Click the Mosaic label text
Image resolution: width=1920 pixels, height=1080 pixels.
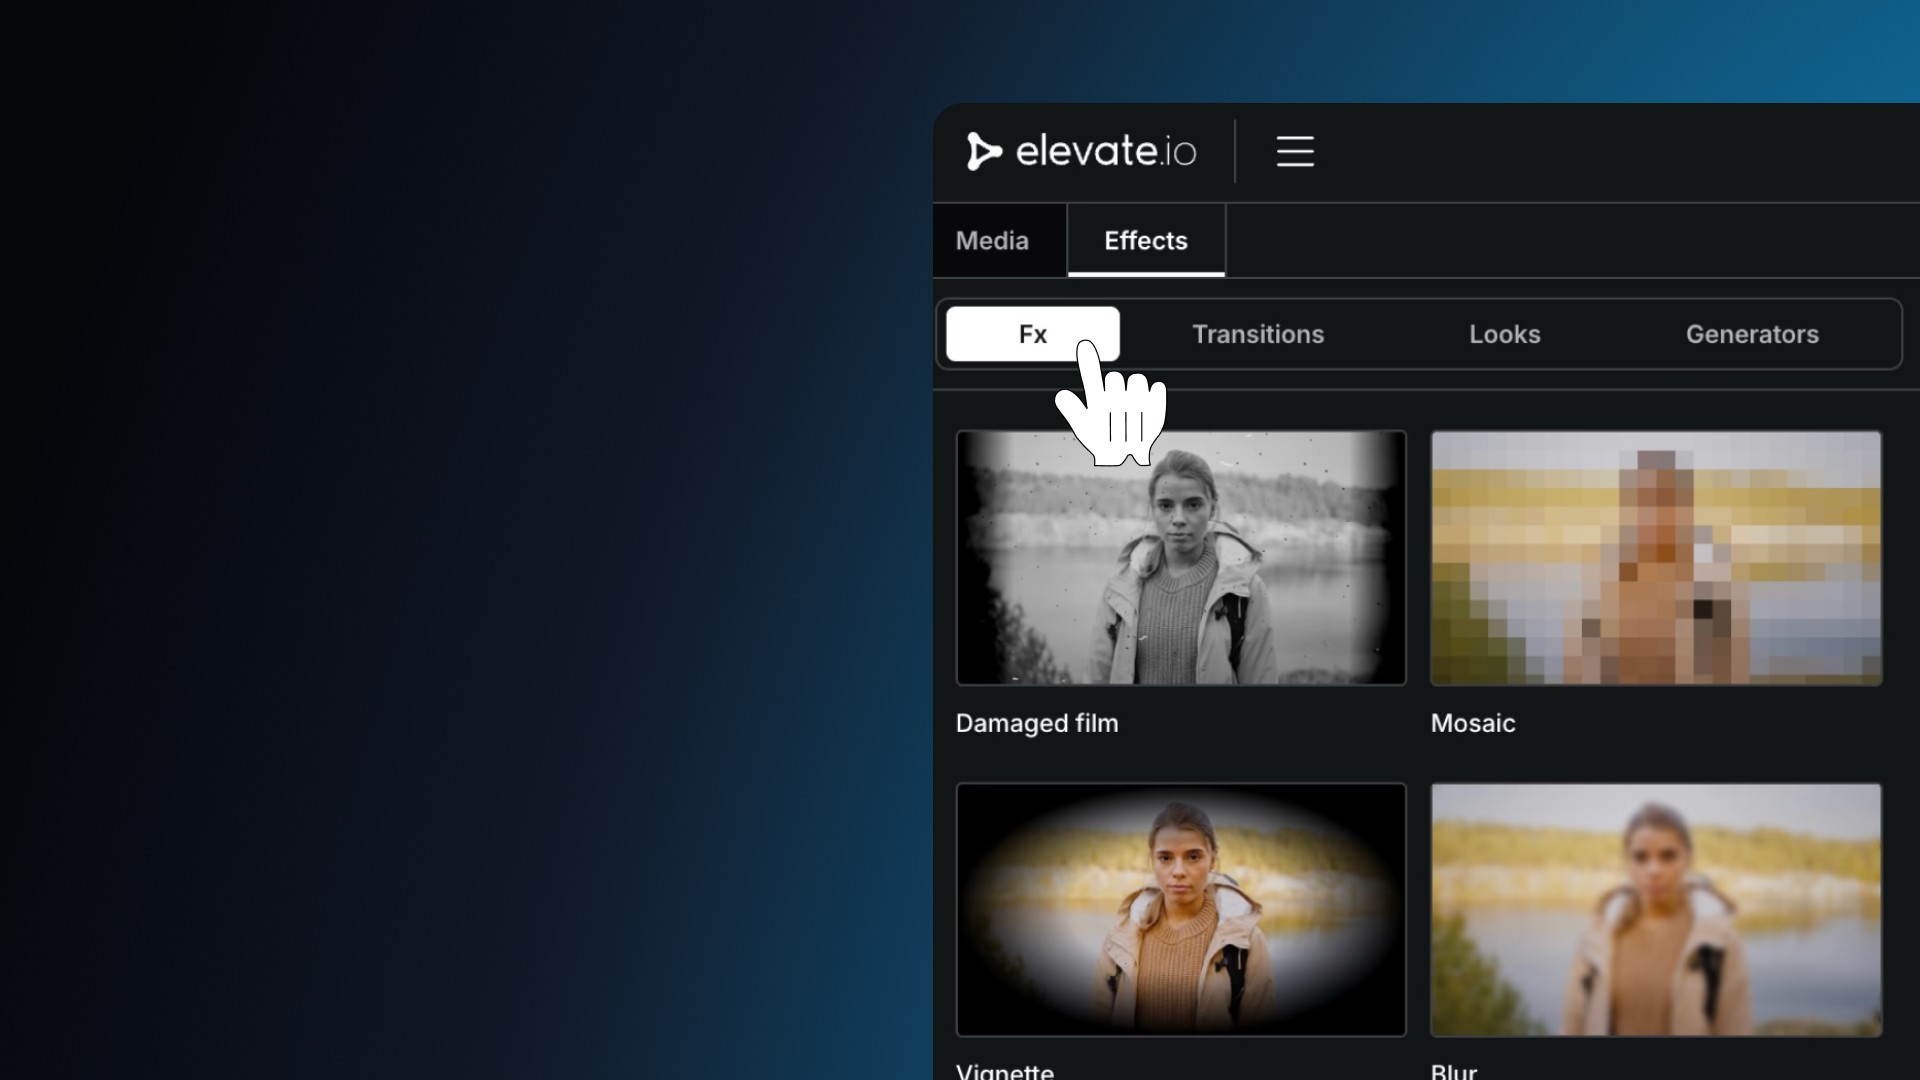(x=1473, y=723)
